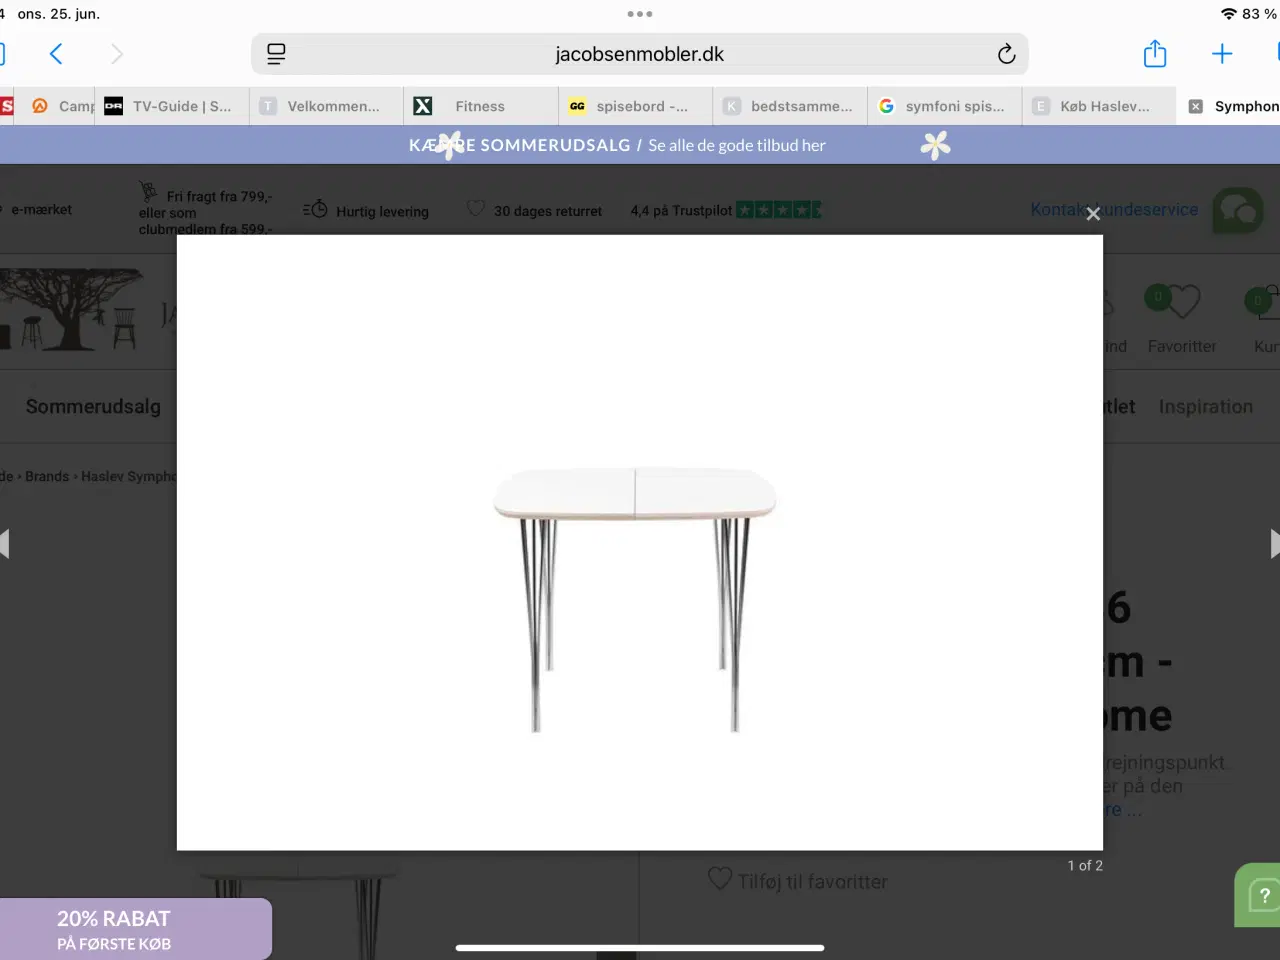Switch to the Køb Haslev tab

pos(1098,106)
